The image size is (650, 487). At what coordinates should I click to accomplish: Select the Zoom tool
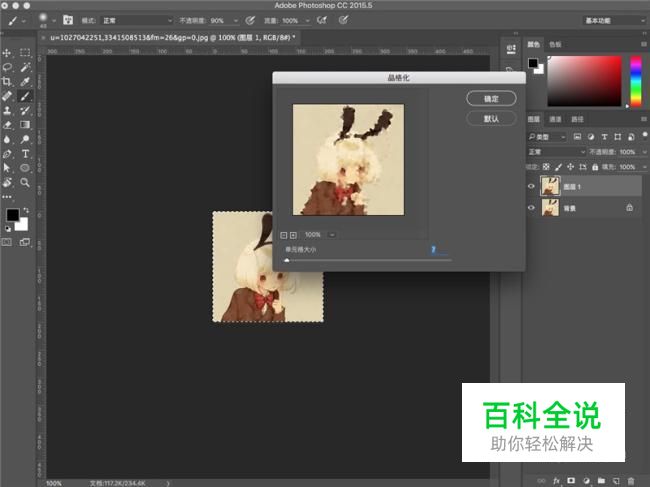click(25, 182)
